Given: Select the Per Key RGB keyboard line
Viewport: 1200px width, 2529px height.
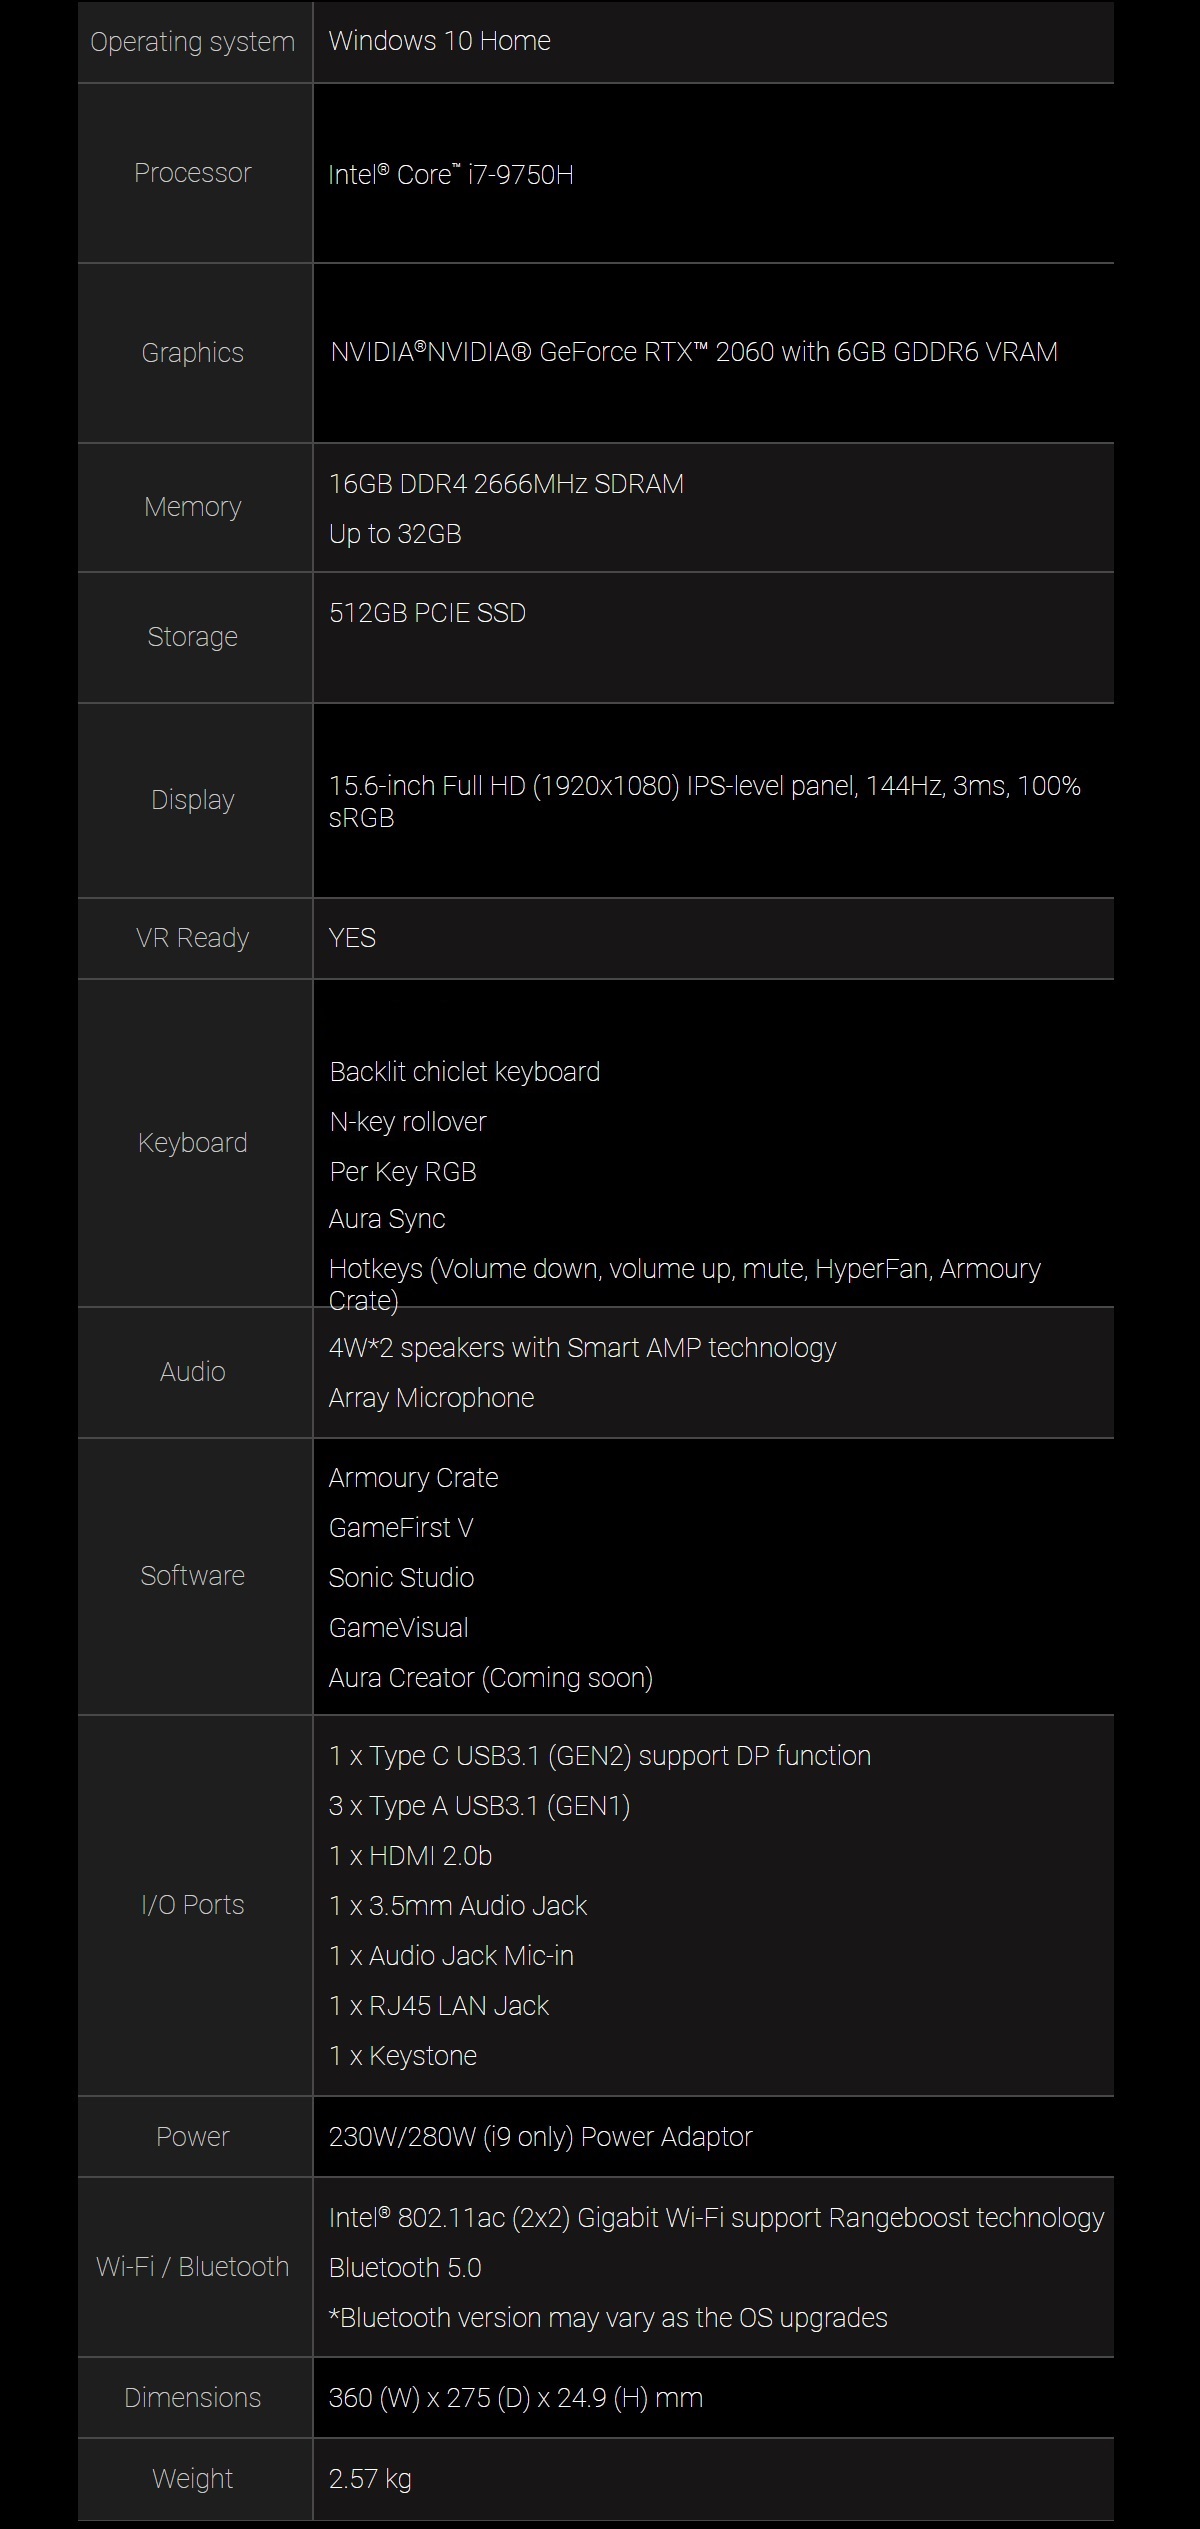Looking at the screenshot, I should tap(403, 1172).
